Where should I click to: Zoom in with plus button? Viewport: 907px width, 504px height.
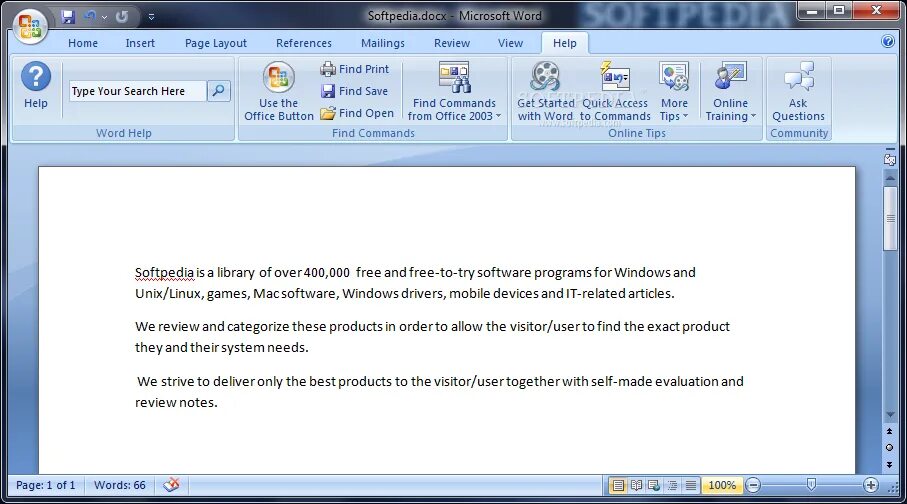pyautogui.click(x=871, y=485)
